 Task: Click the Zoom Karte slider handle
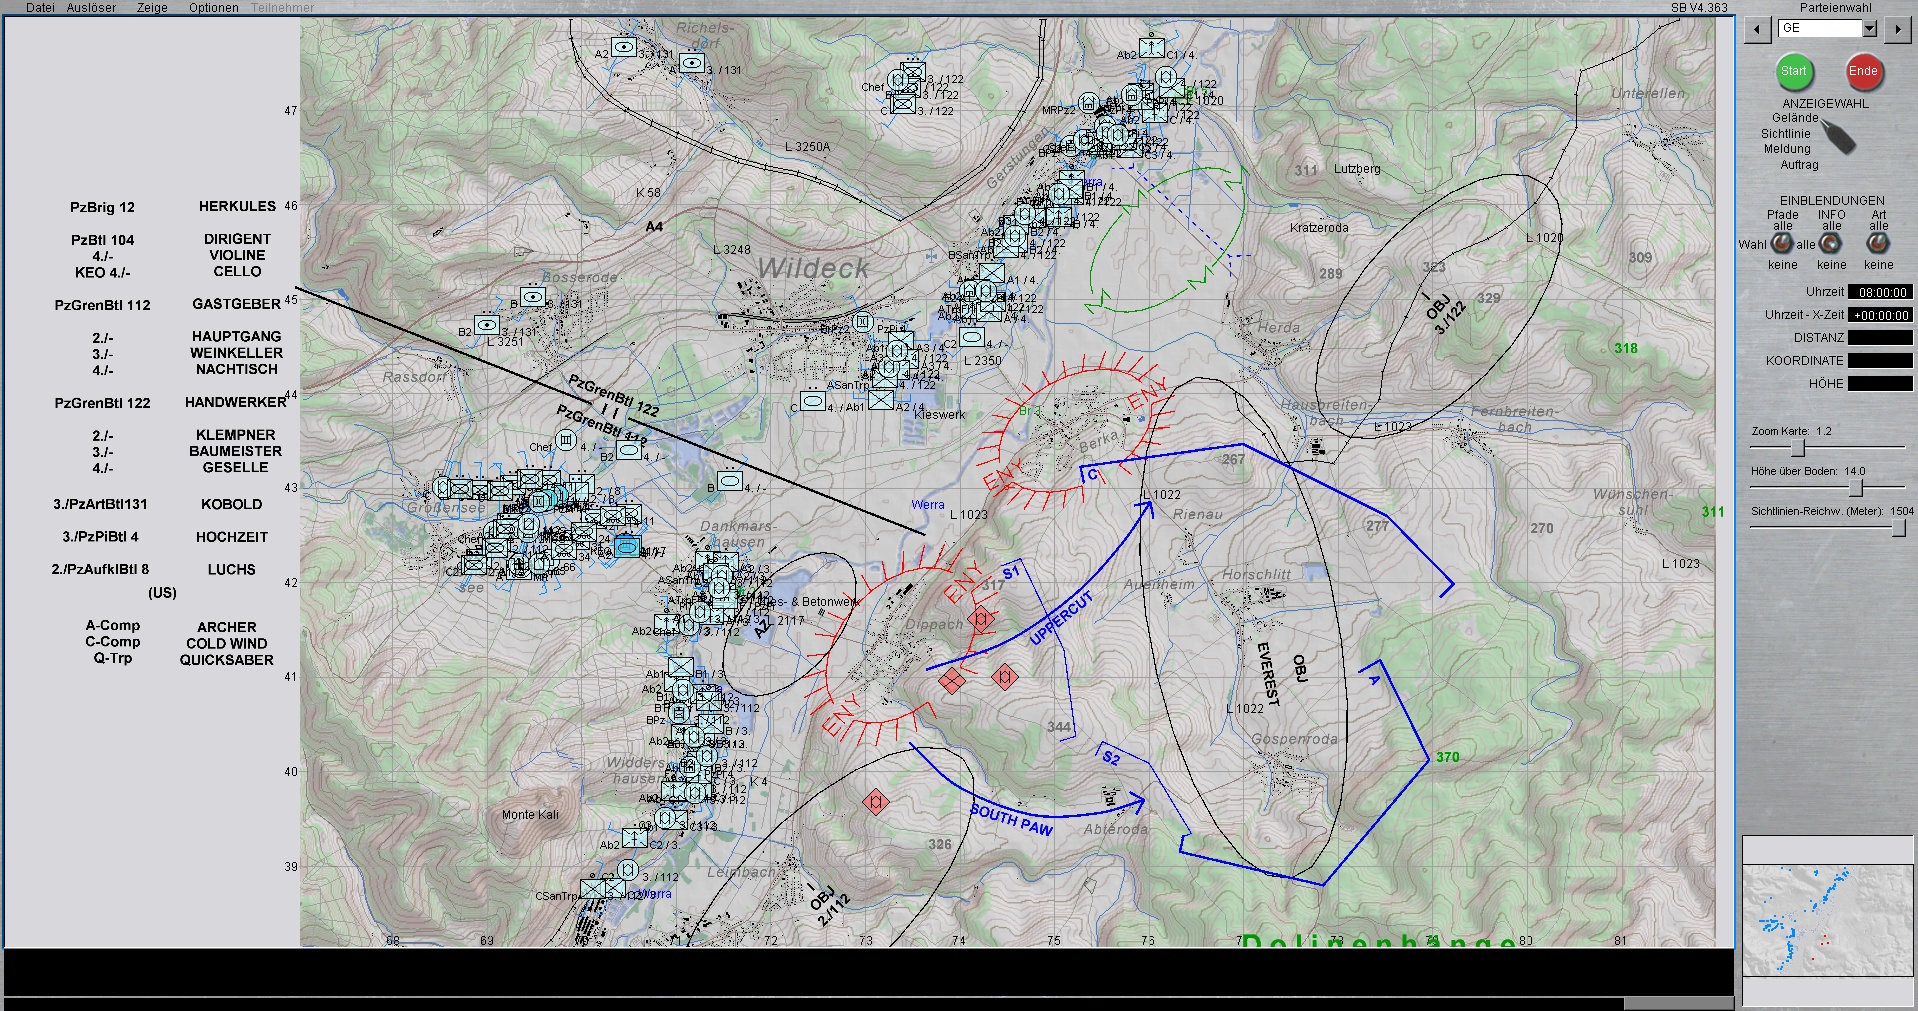(x=1797, y=447)
